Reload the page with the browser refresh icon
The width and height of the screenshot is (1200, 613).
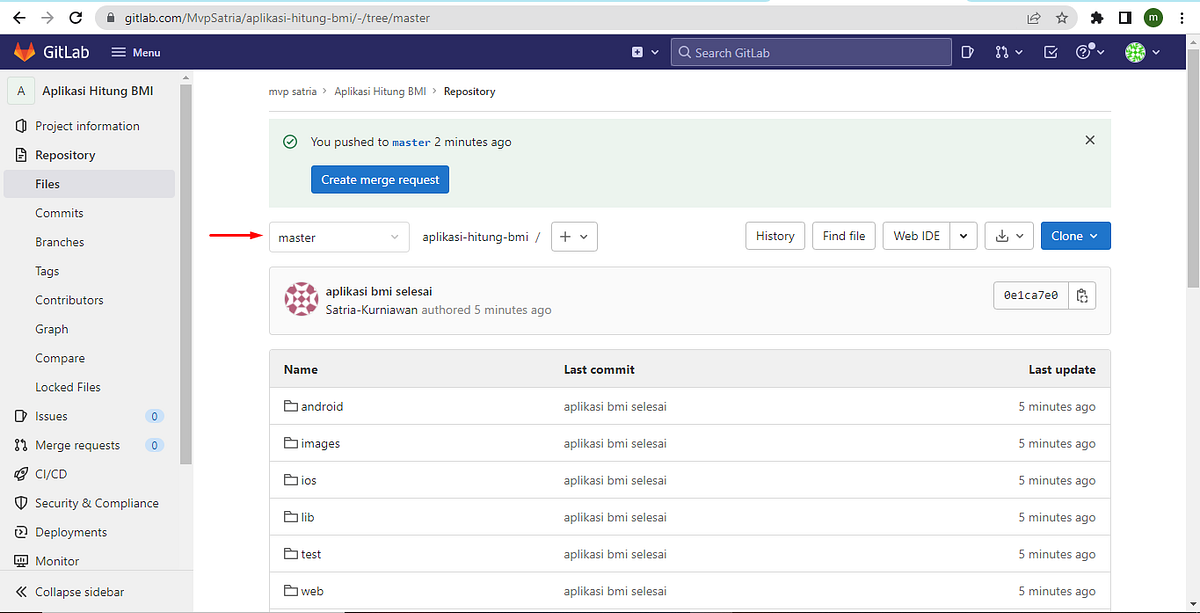(x=74, y=17)
